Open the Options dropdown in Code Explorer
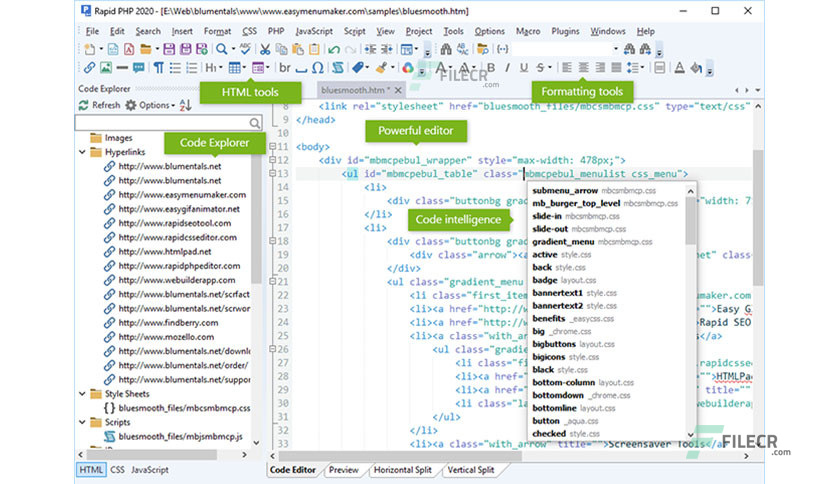The image size is (836, 484). click(x=150, y=105)
